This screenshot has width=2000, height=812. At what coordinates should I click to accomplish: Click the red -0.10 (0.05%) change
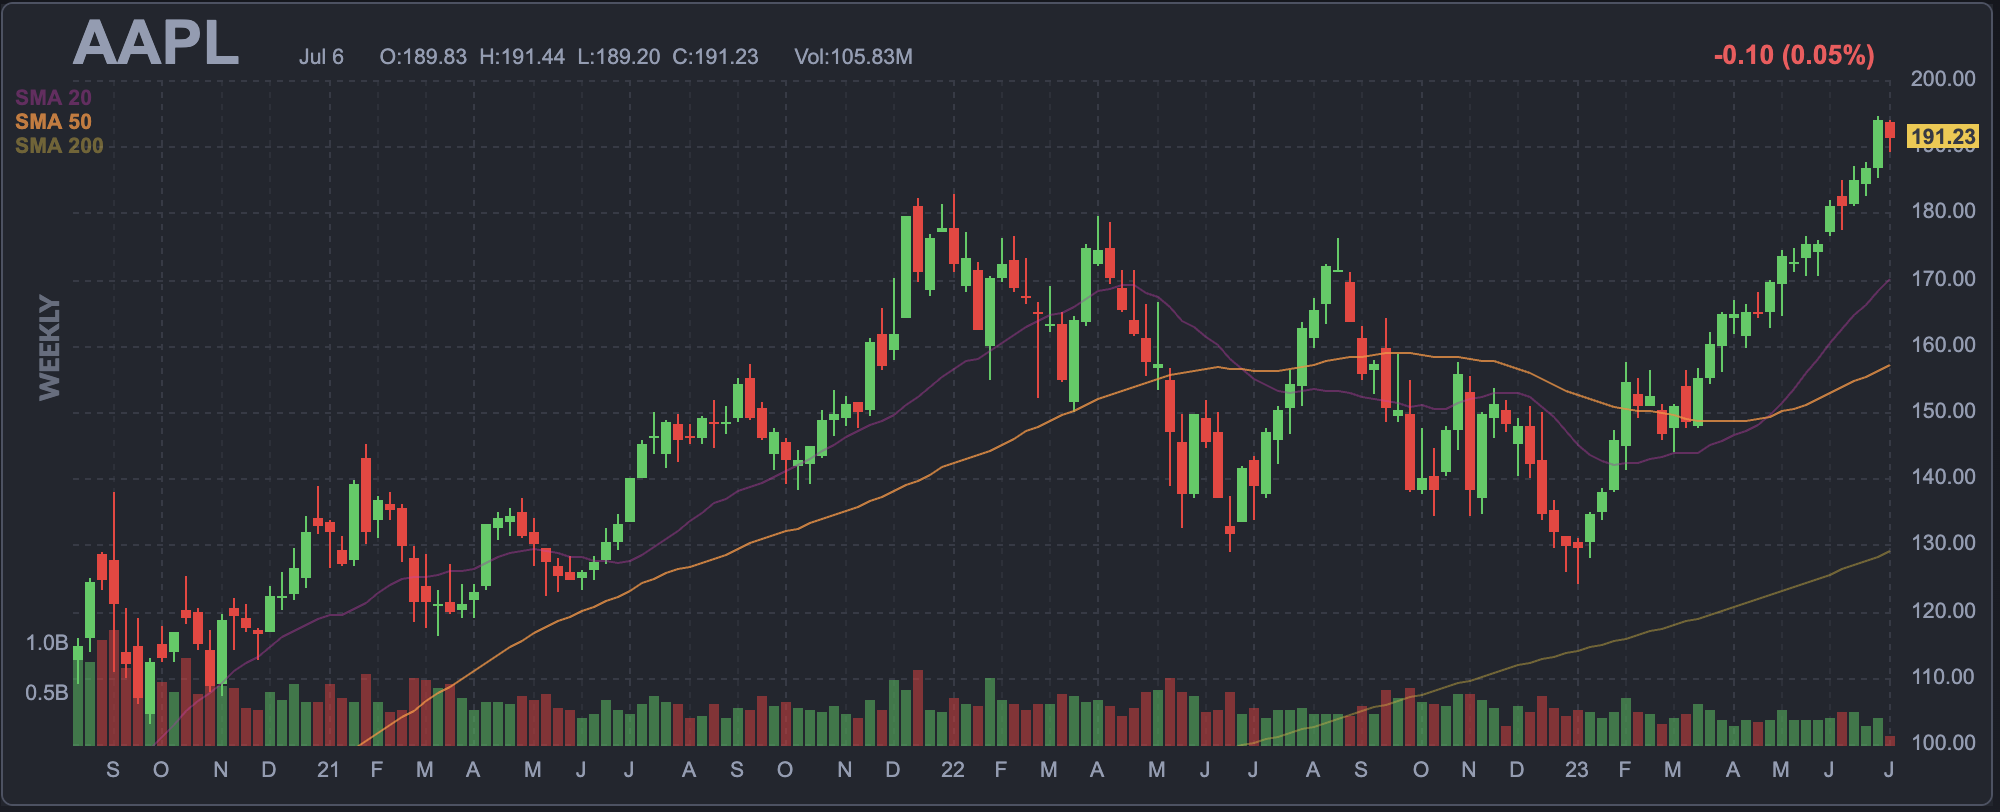pos(1794,55)
